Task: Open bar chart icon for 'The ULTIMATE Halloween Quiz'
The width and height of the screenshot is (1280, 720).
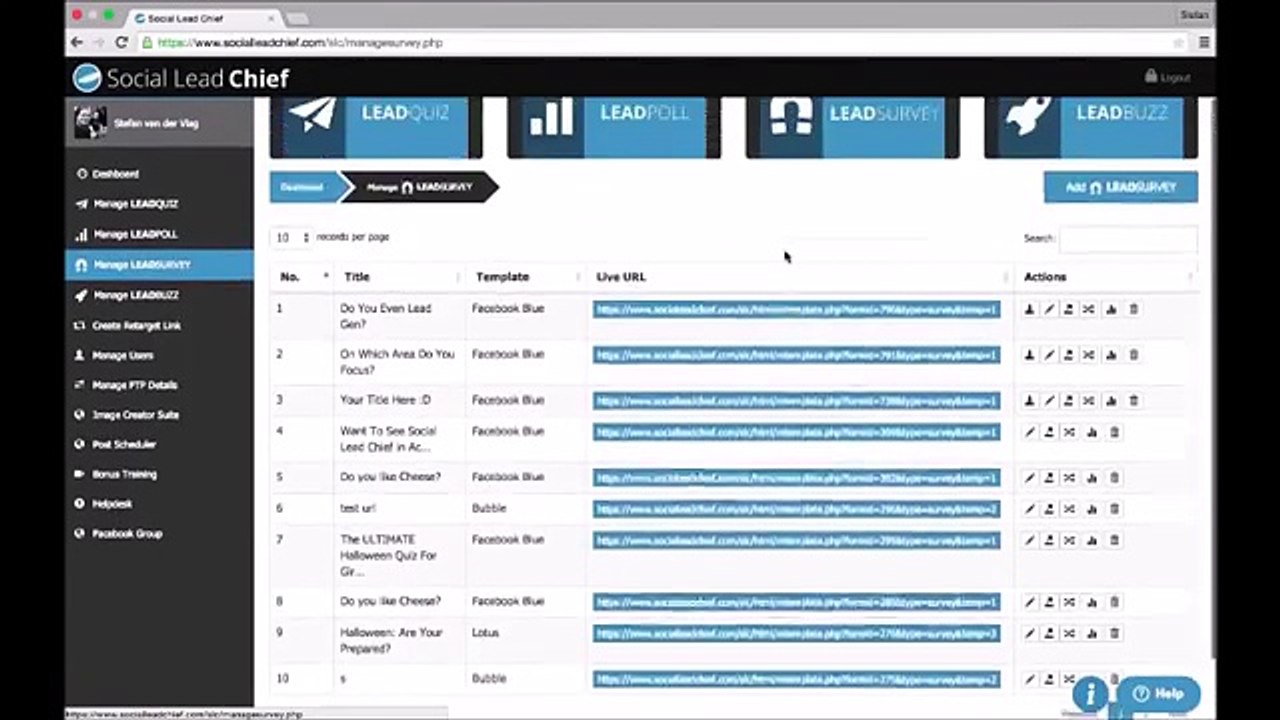Action: (x=1092, y=540)
